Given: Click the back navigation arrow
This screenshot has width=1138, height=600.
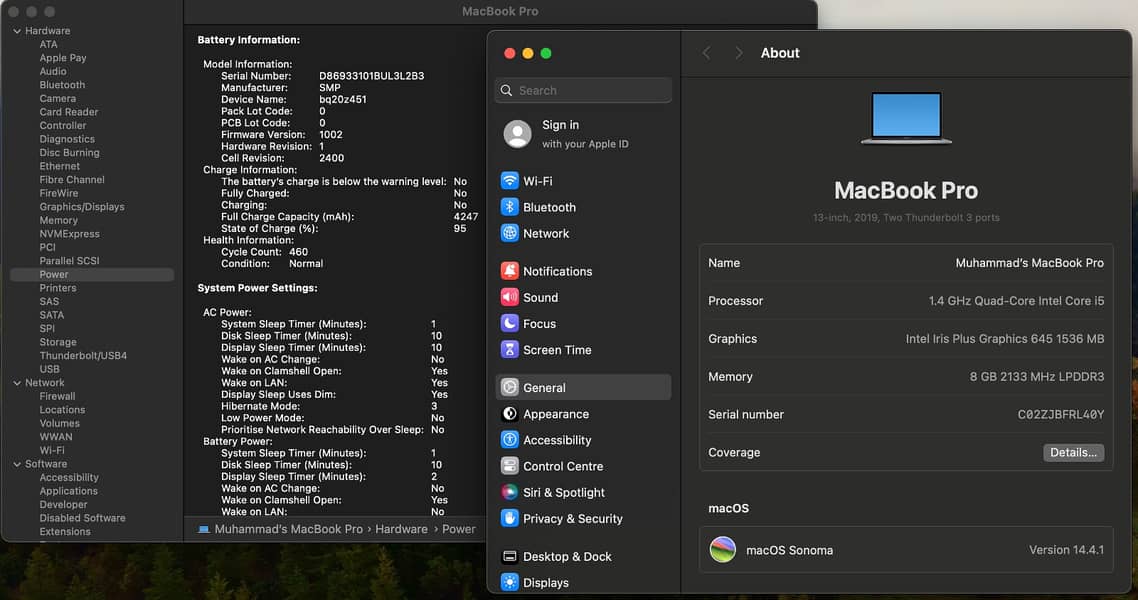Looking at the screenshot, I should 706,53.
